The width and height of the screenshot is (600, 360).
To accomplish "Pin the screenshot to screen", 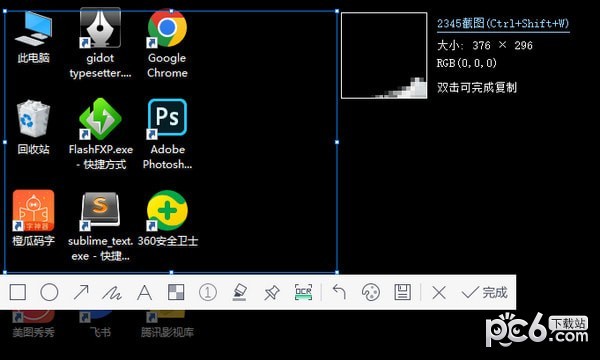I will (x=271, y=293).
